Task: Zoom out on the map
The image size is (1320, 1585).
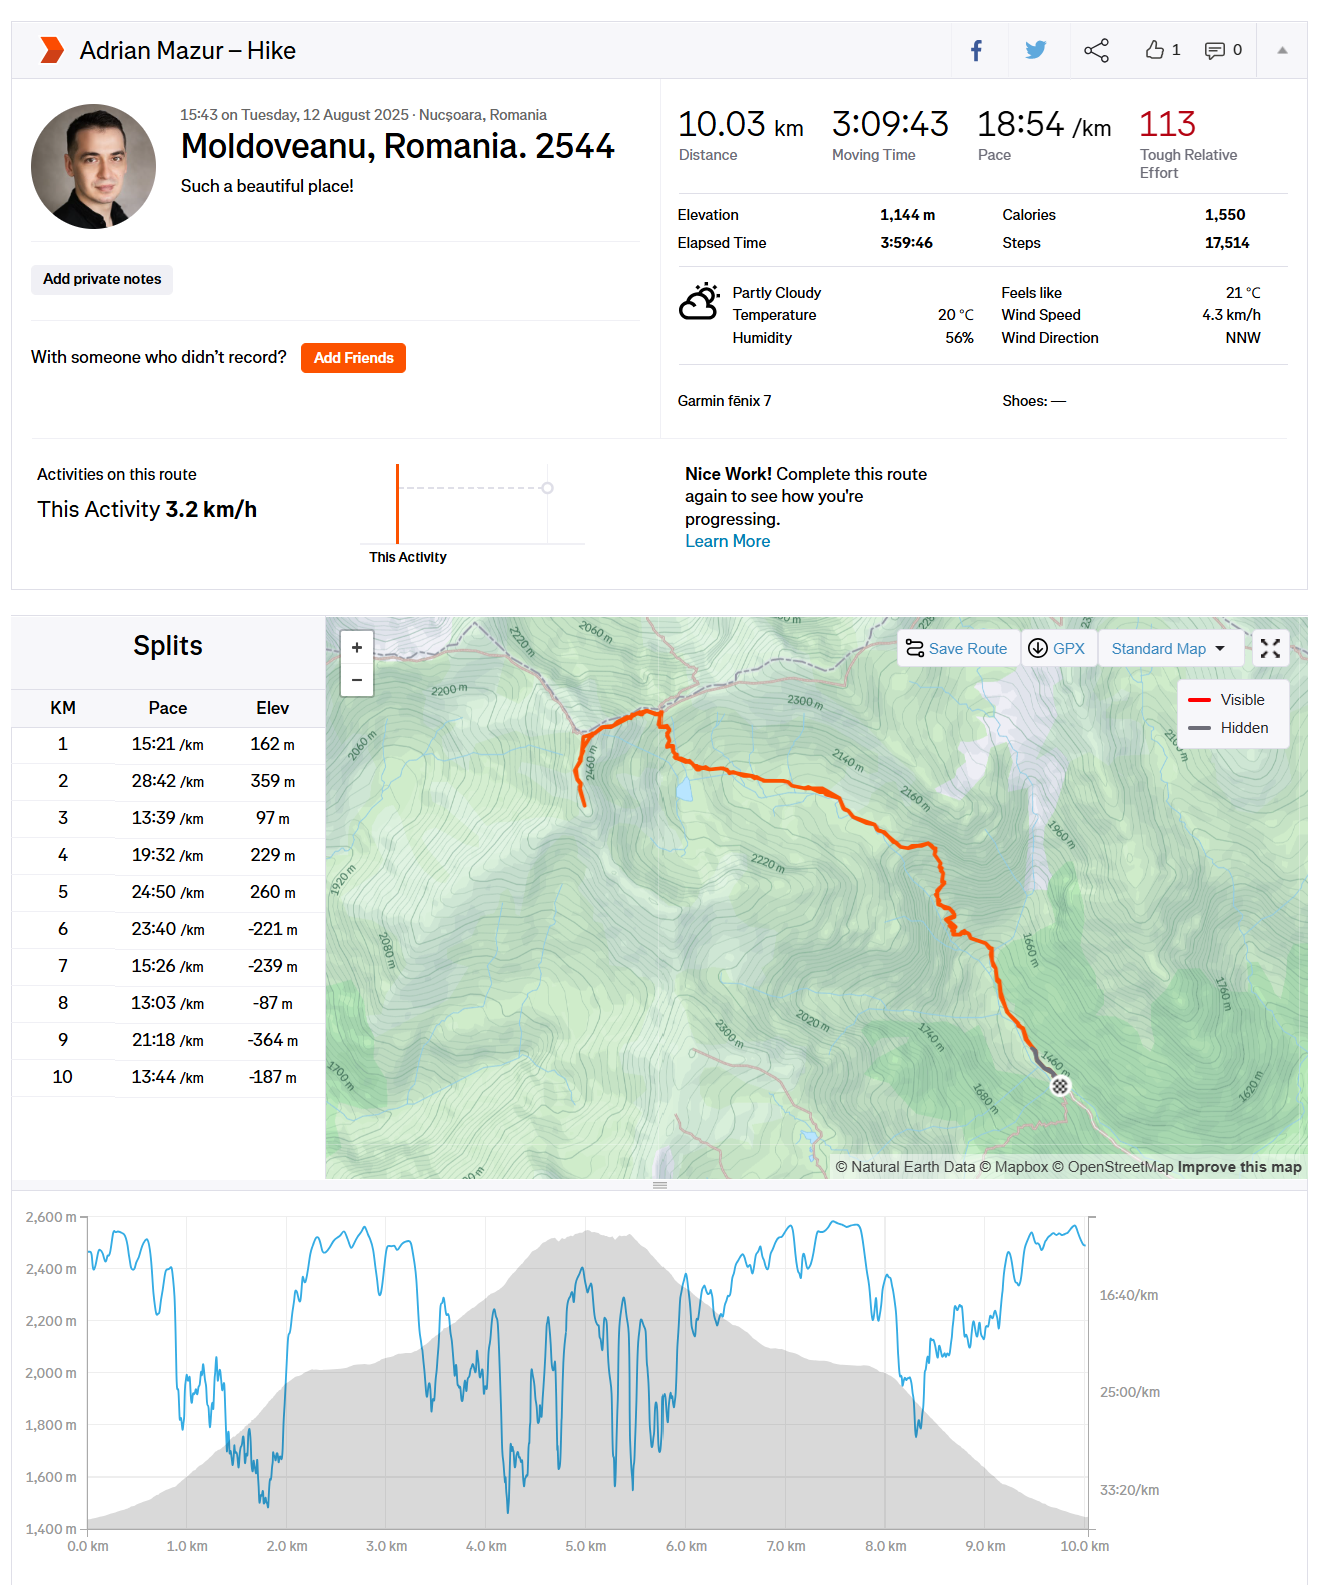Action: pos(357,680)
